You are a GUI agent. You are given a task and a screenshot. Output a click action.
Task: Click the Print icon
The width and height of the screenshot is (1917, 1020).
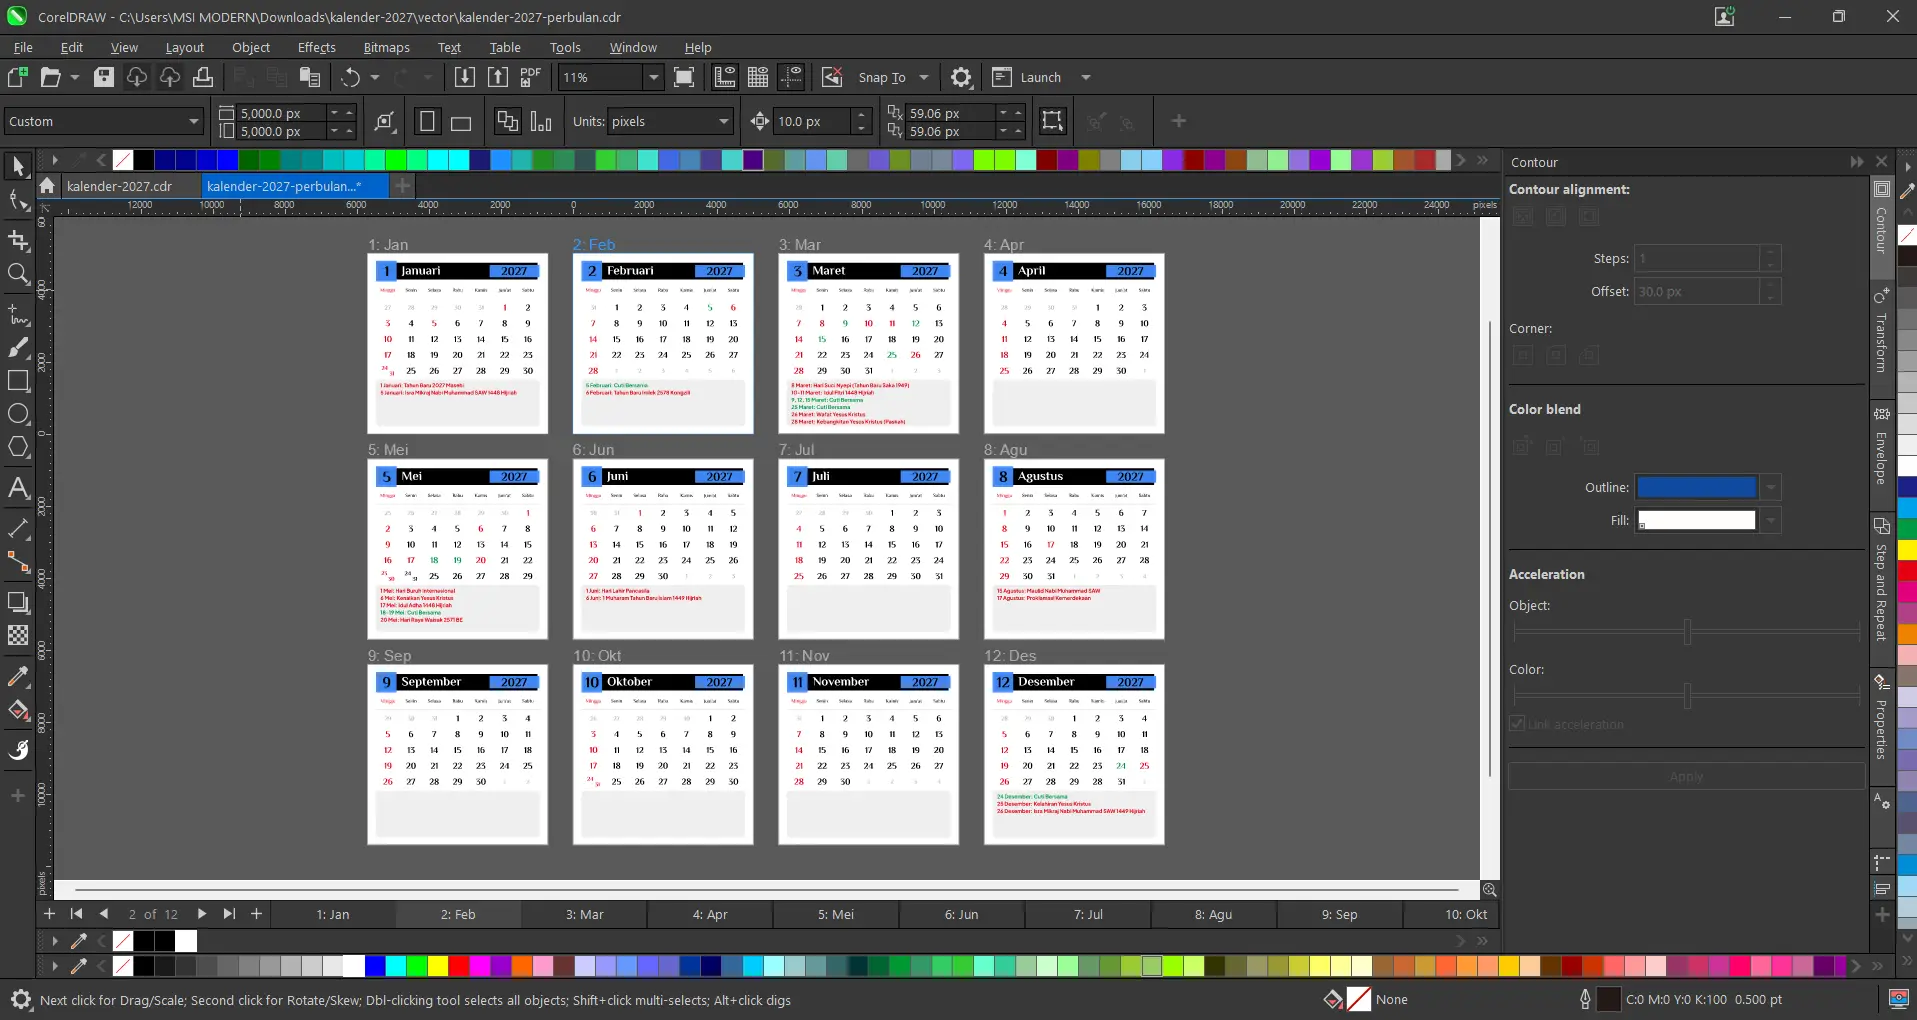(x=203, y=77)
